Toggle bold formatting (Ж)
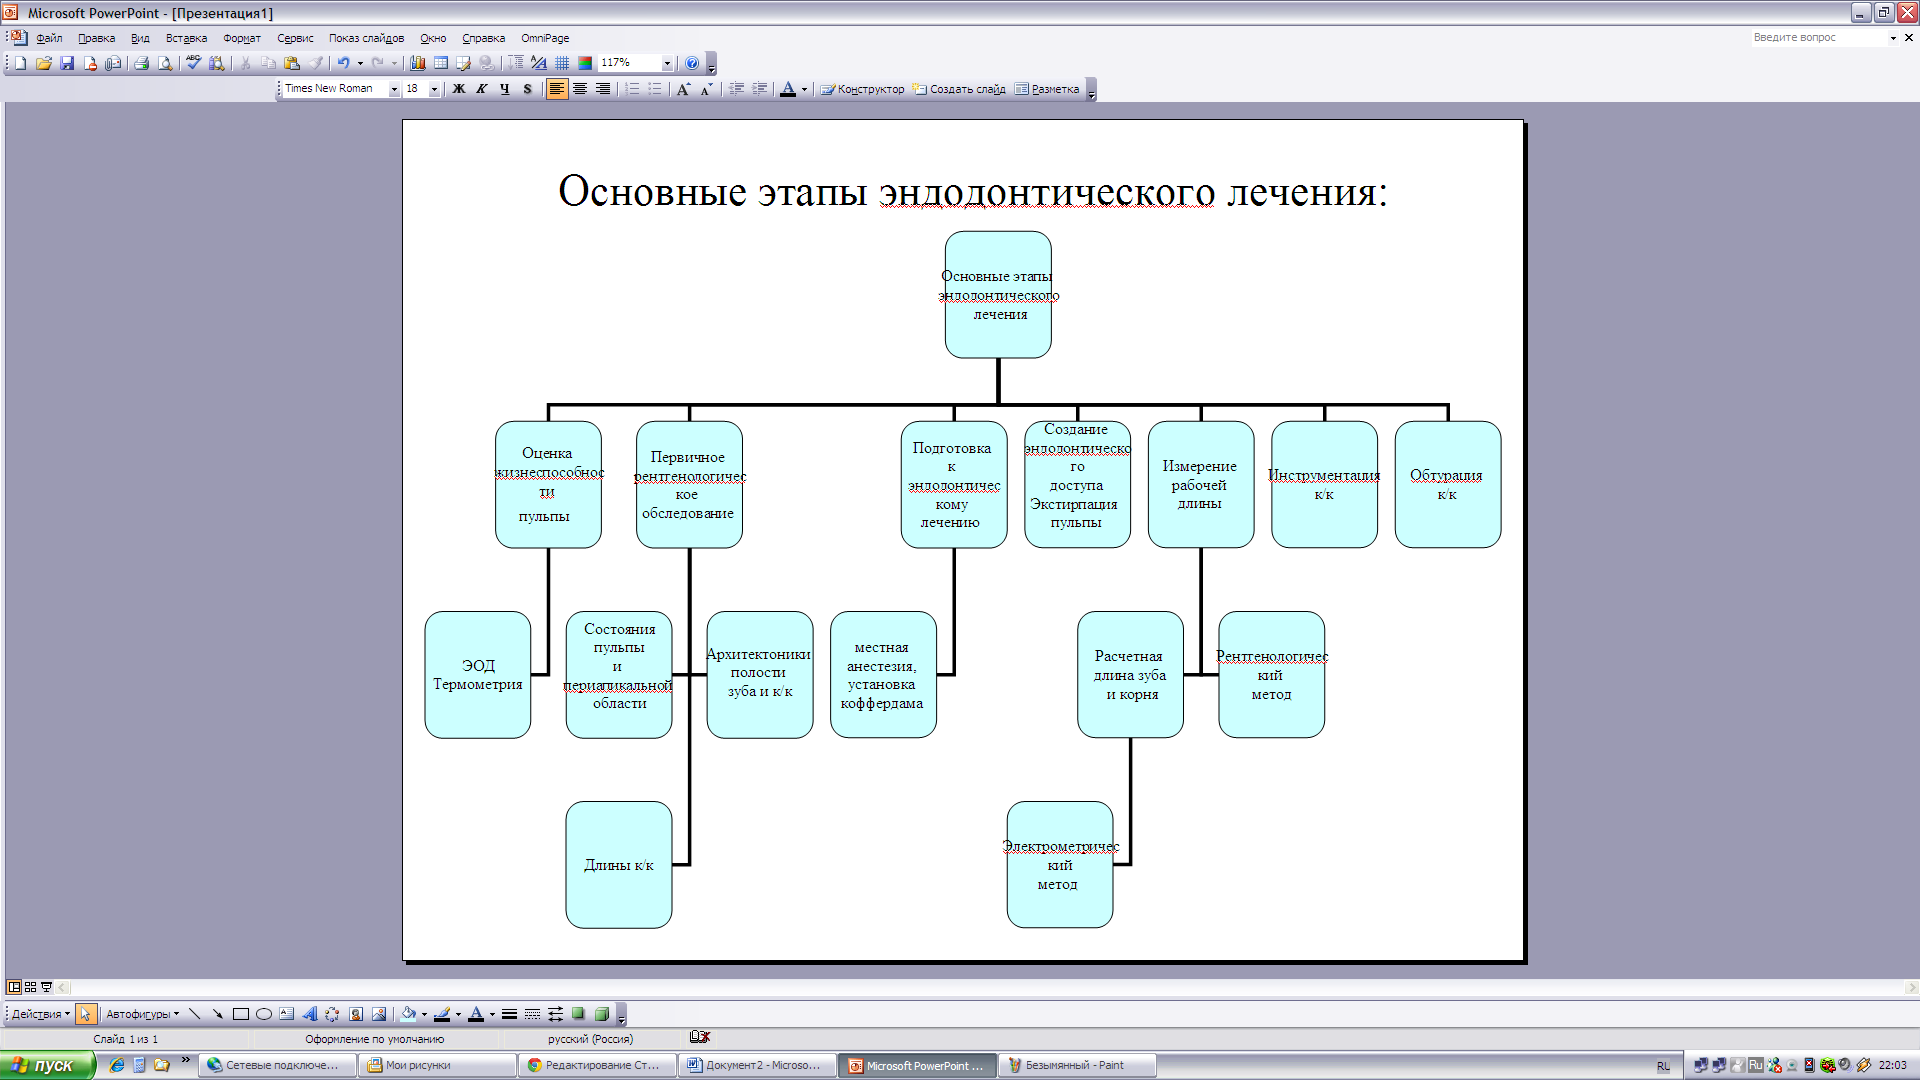This screenshot has height=1080, width=1920. 459,89
